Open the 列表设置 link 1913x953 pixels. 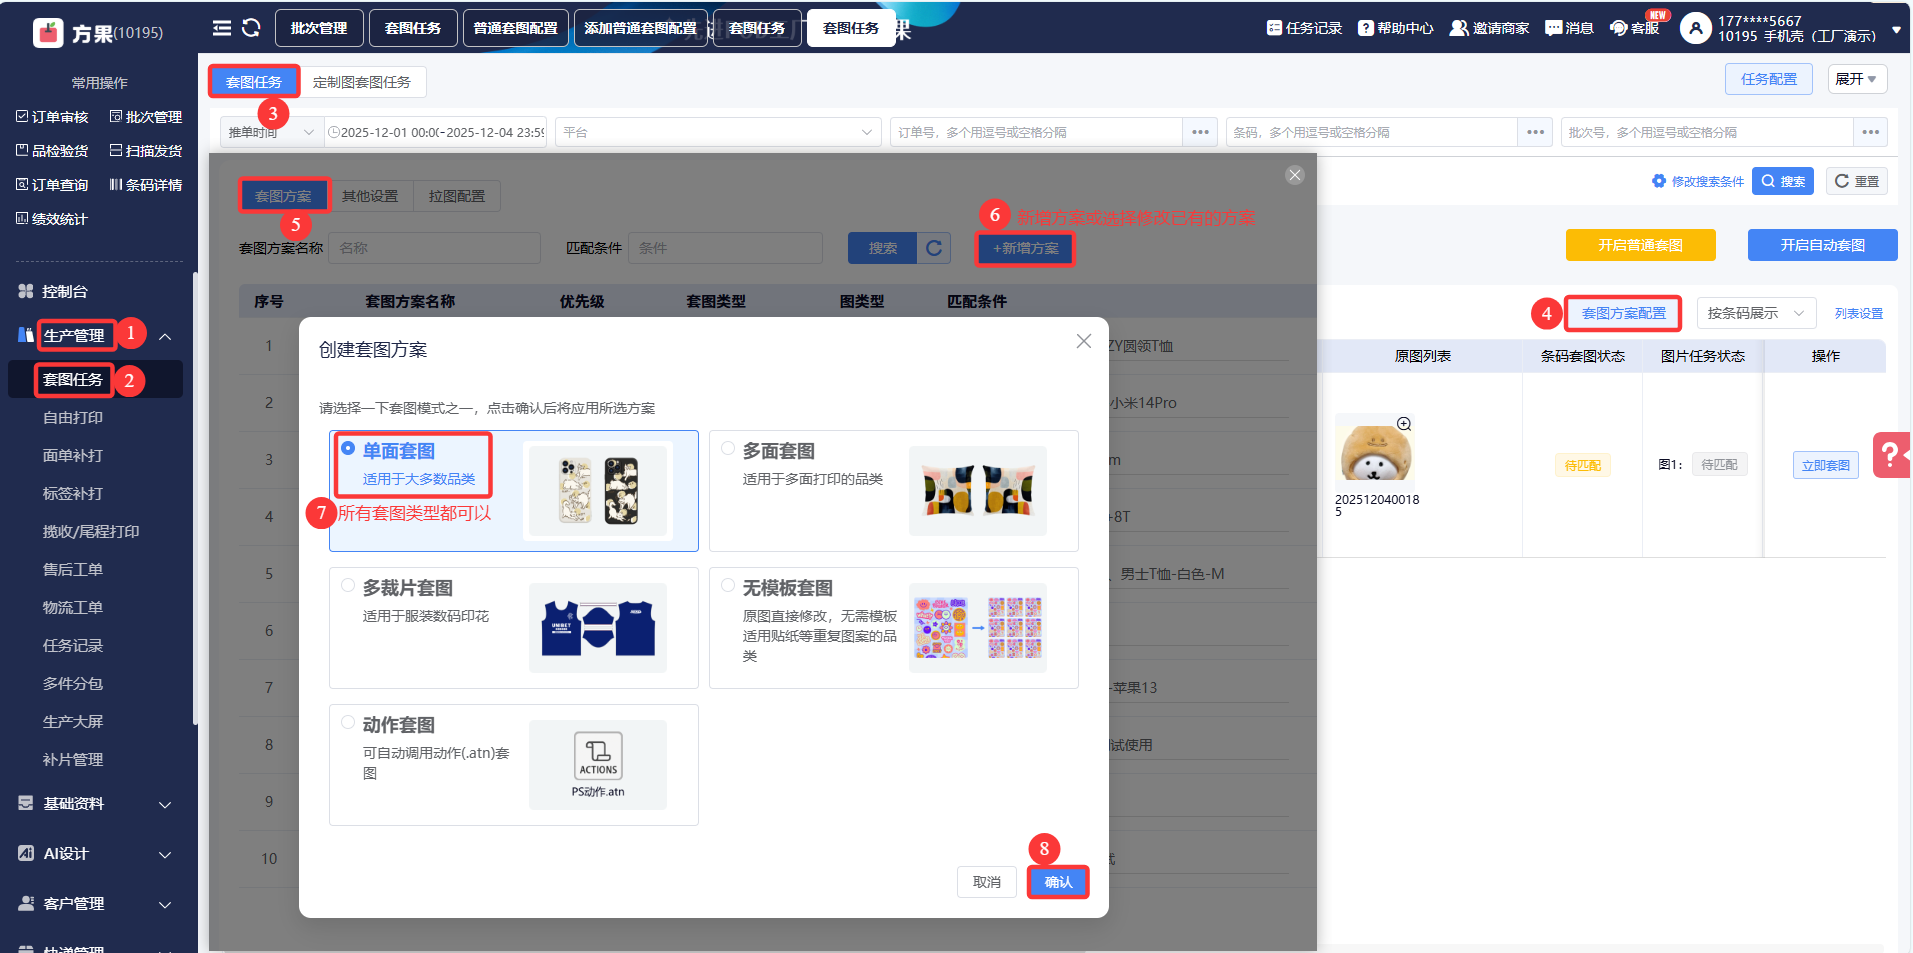pos(1858,313)
